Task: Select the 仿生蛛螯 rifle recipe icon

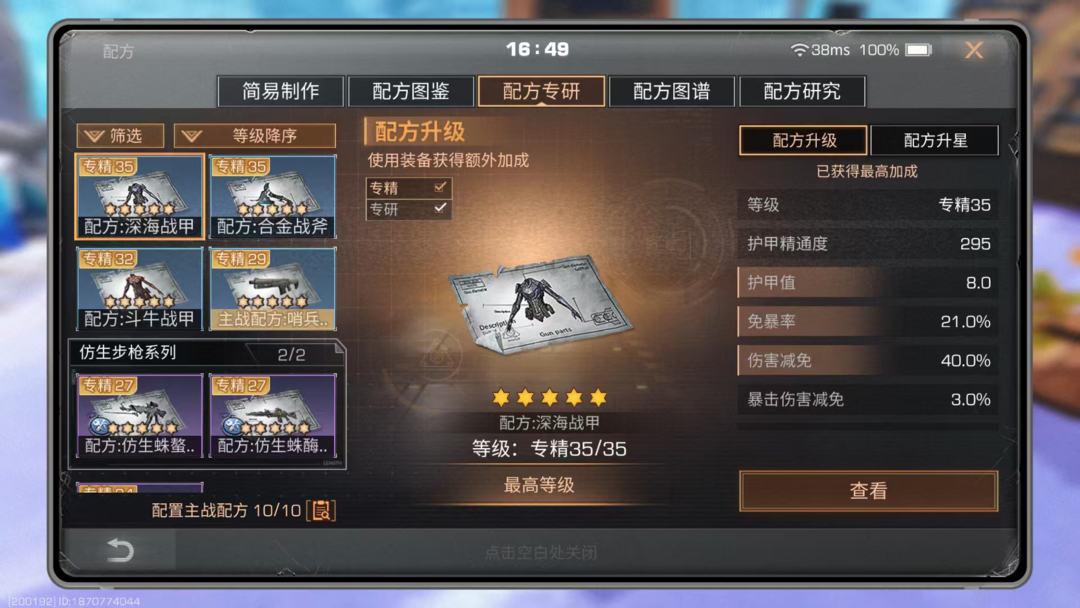Action: click(140, 415)
